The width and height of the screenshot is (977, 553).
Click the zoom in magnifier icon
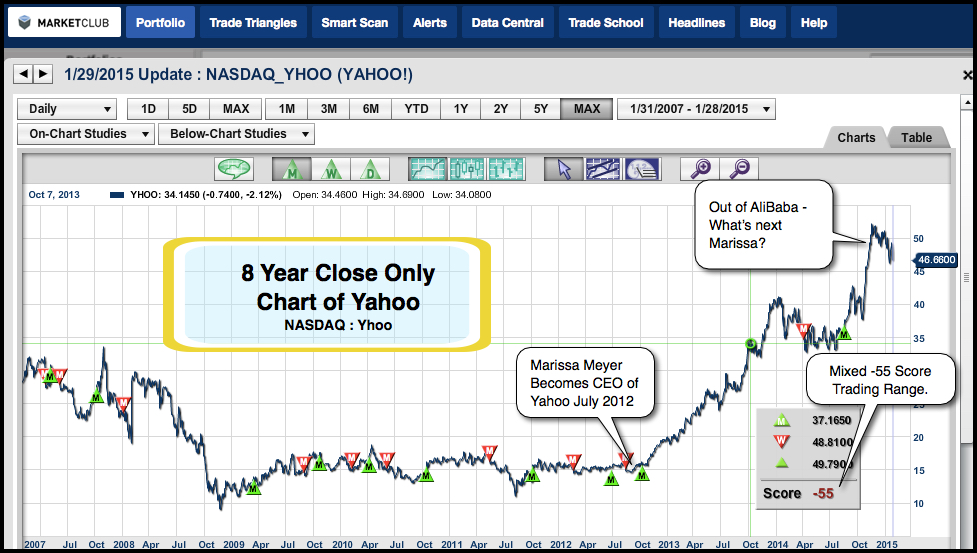tap(700, 169)
